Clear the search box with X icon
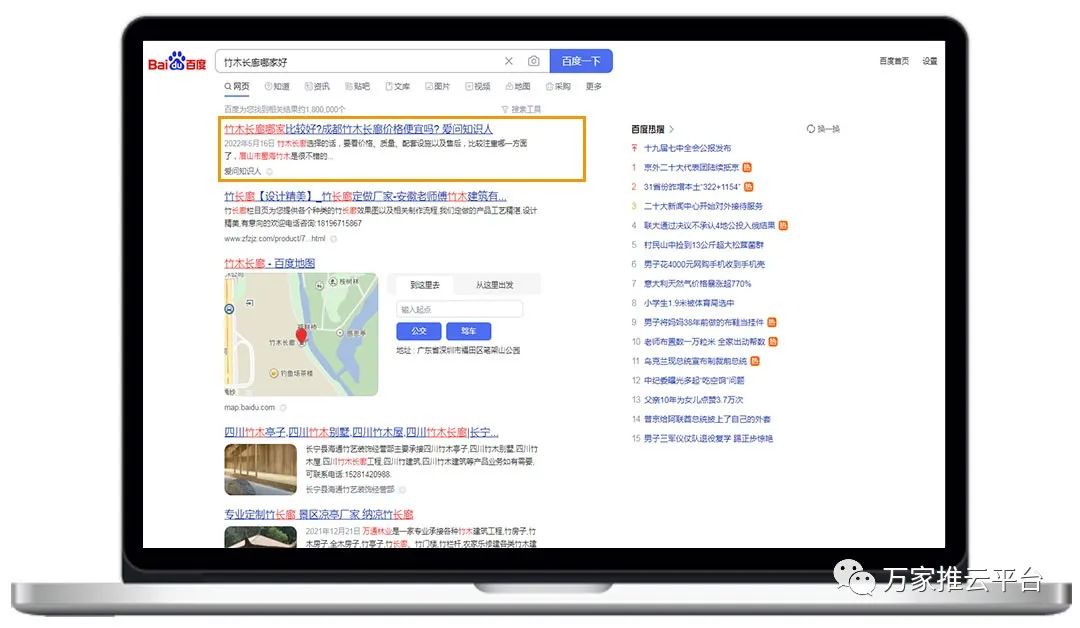This screenshot has width=1080, height=628. [508, 61]
